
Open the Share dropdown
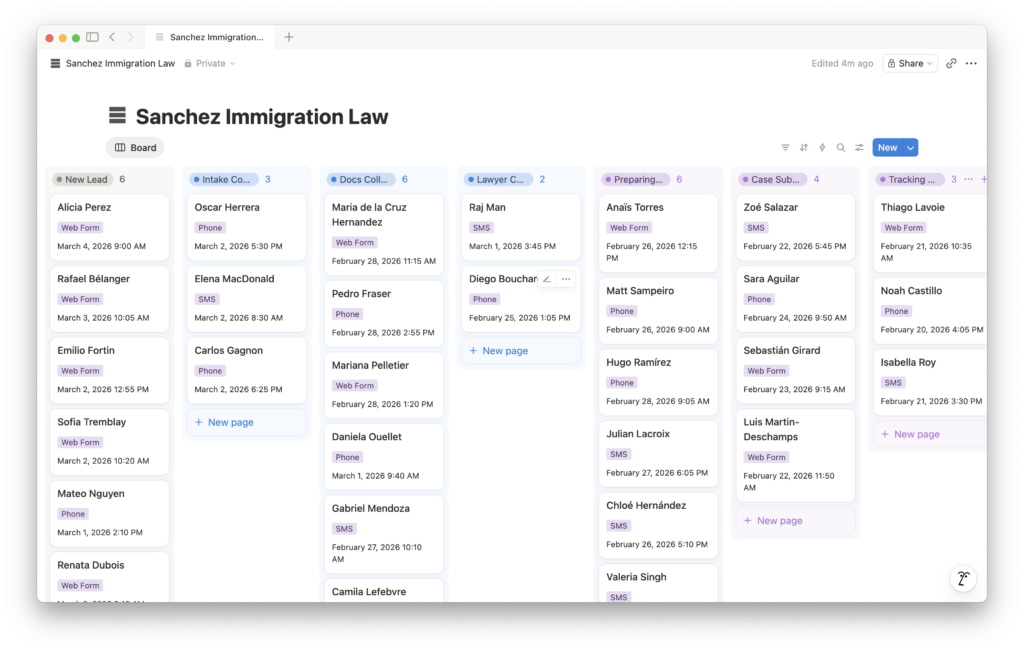(909, 63)
